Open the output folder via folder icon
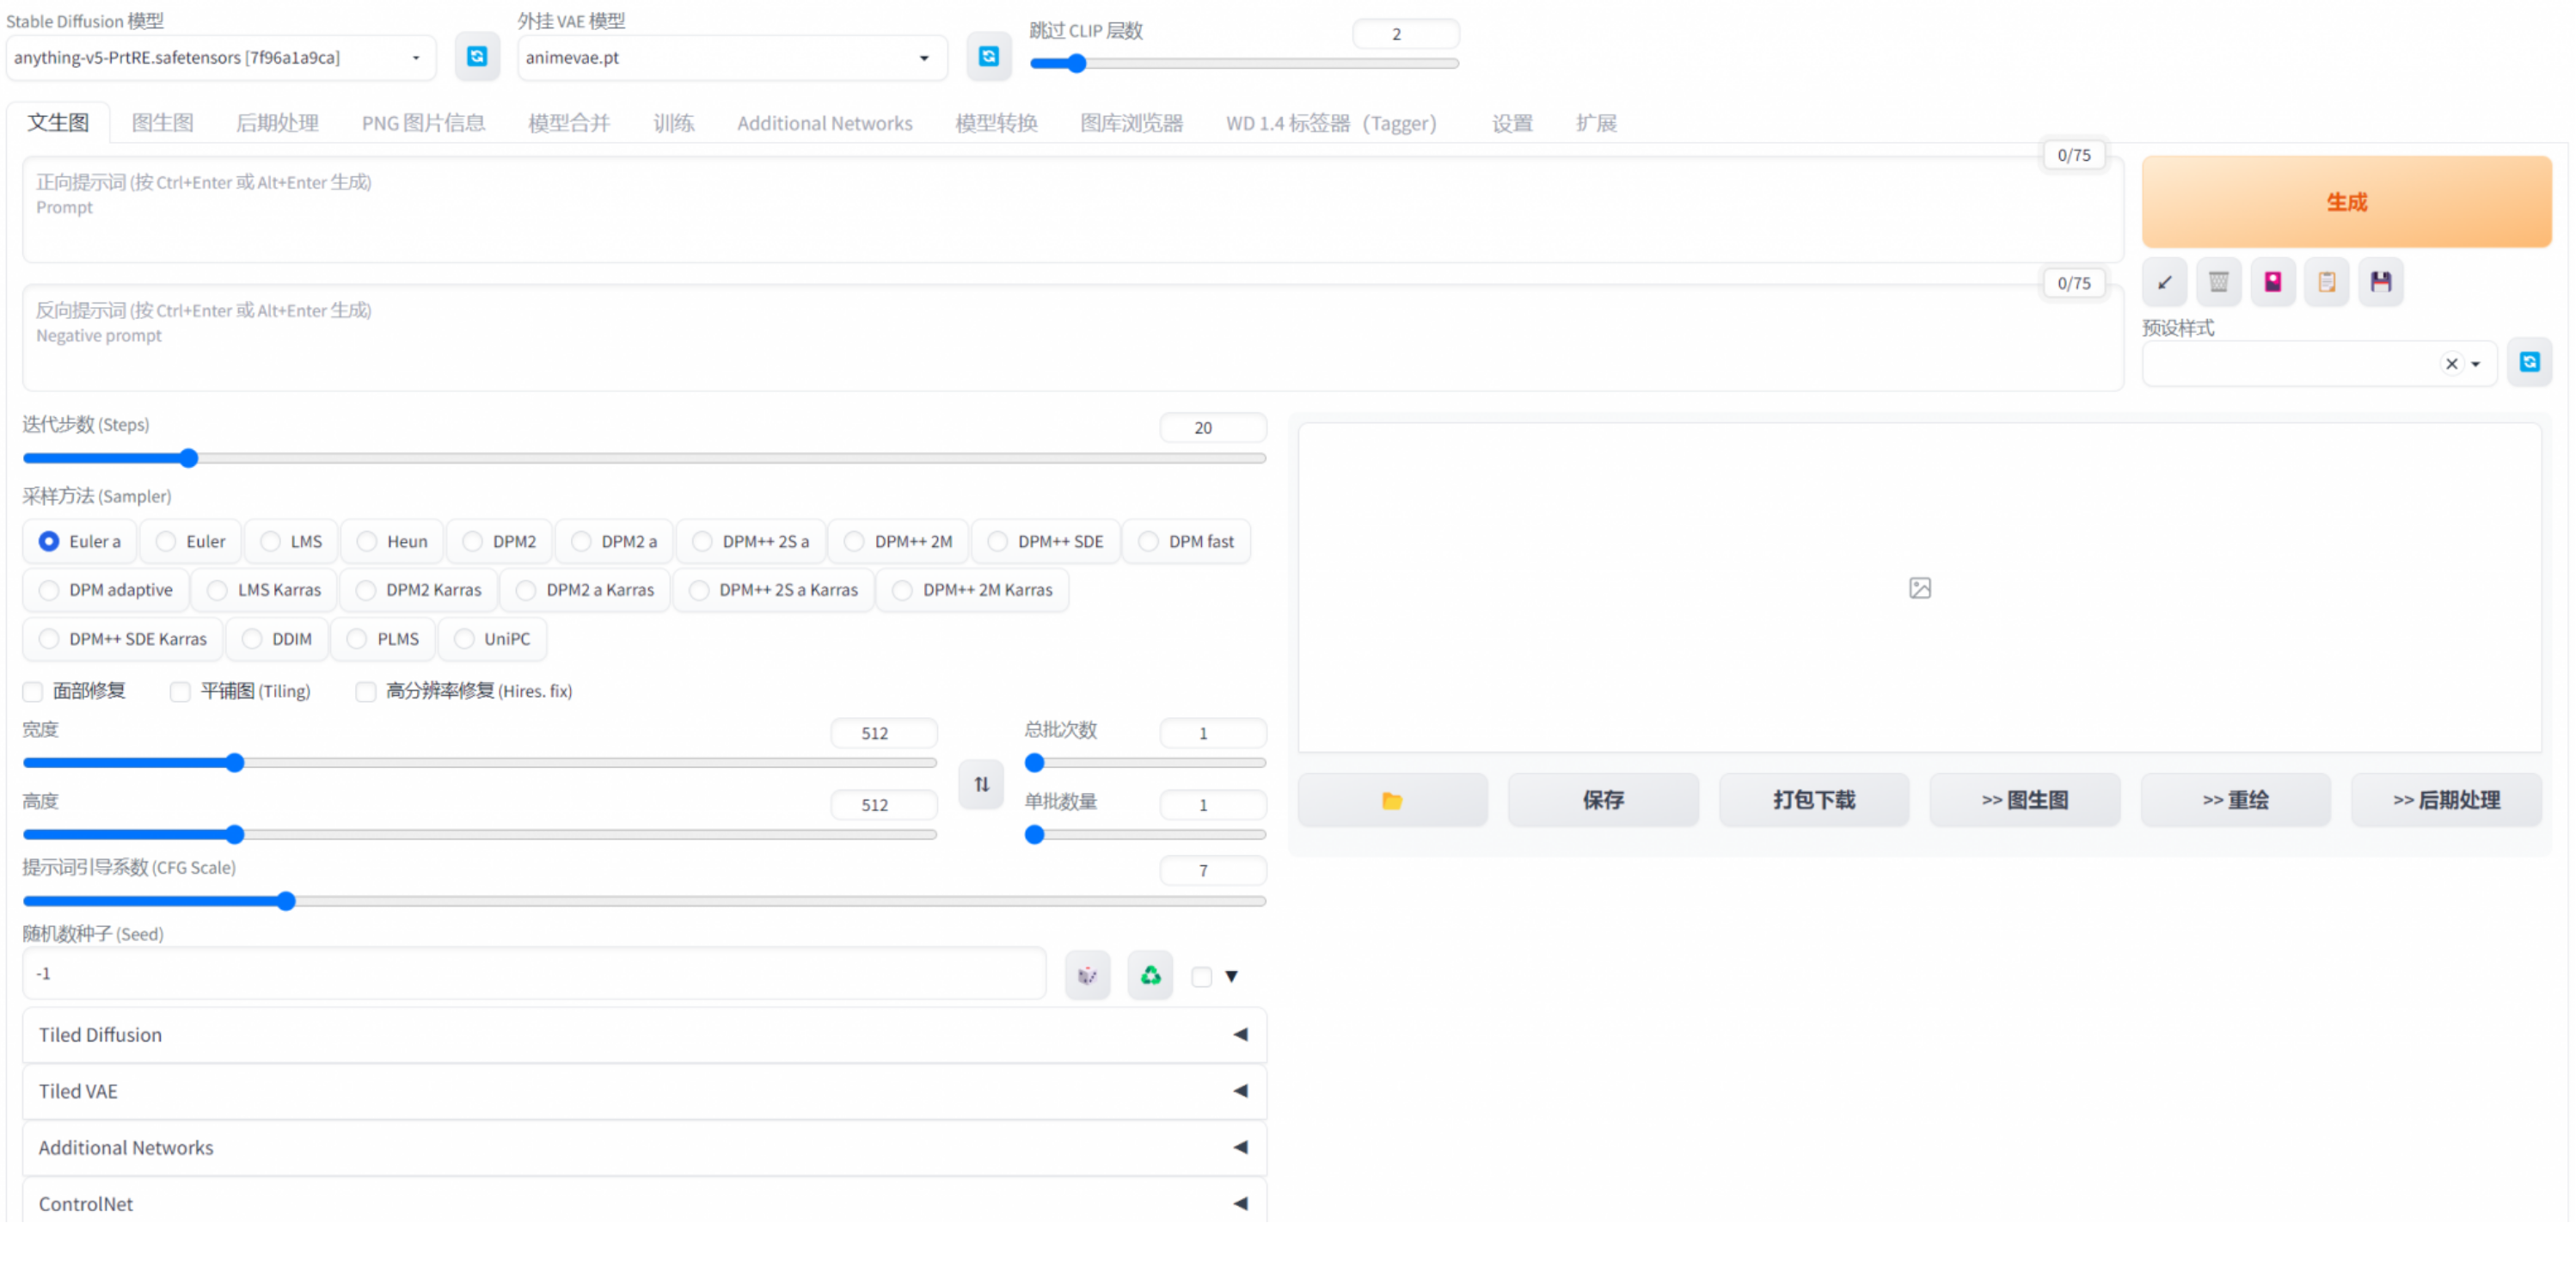 (1392, 800)
